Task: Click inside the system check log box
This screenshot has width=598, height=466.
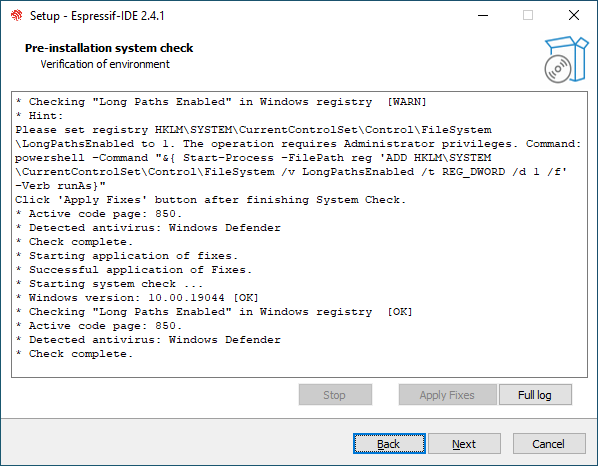Action: [299, 235]
